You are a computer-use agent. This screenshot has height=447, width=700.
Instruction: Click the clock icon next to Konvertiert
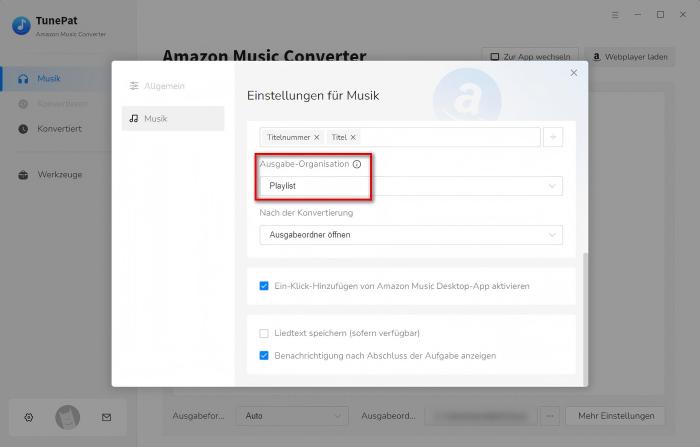[x=23, y=129]
